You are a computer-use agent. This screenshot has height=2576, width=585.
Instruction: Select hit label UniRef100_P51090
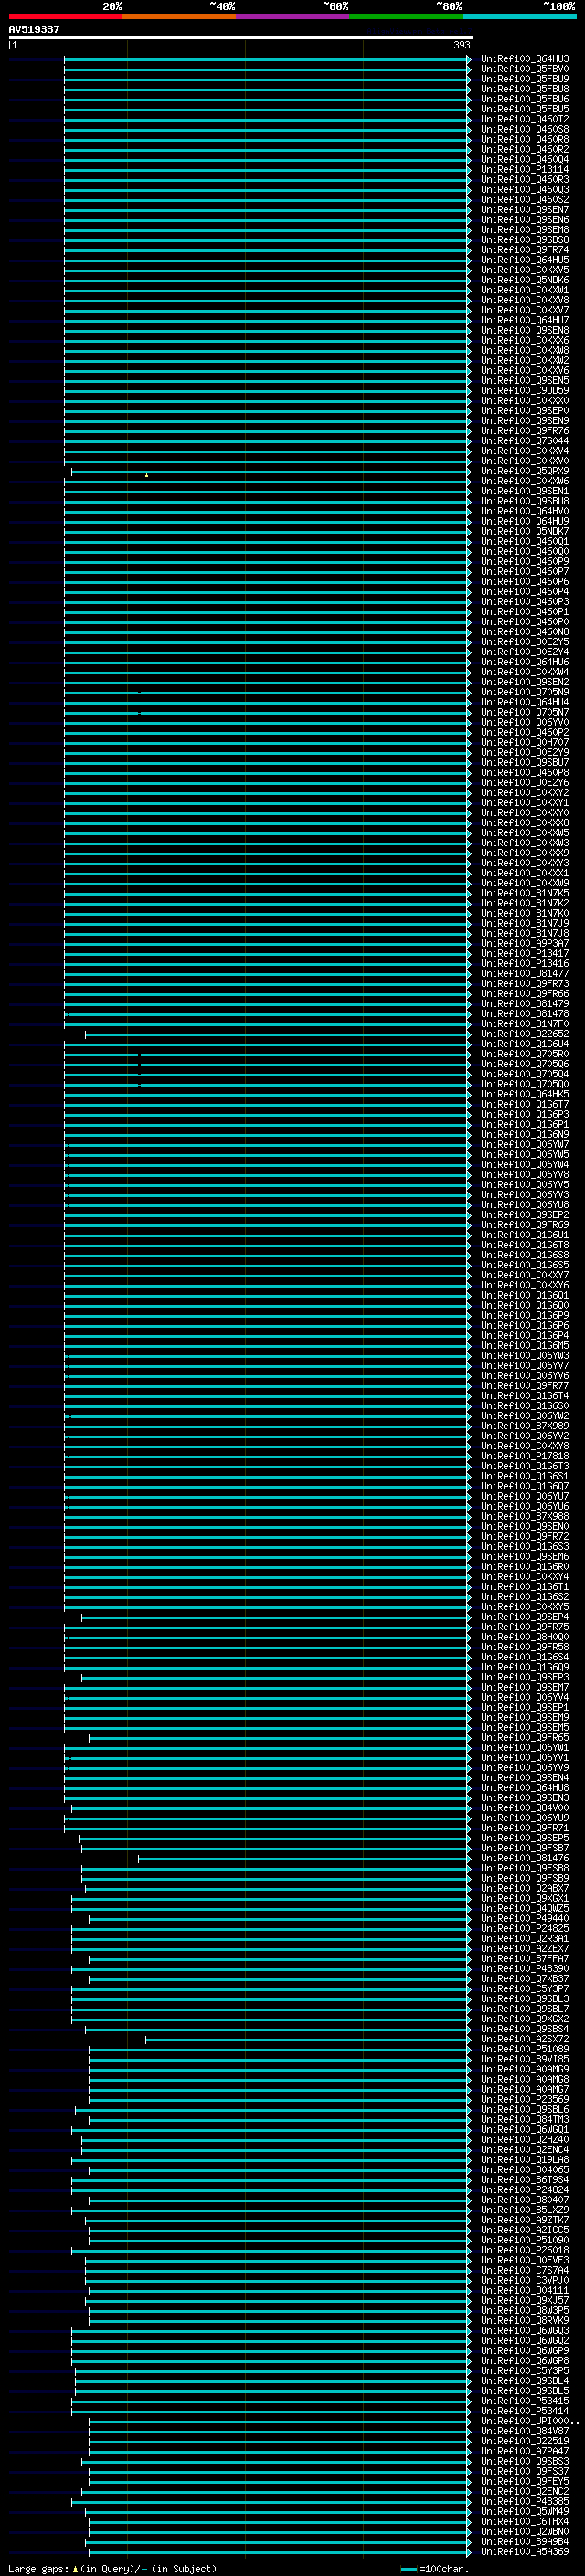click(525, 2240)
